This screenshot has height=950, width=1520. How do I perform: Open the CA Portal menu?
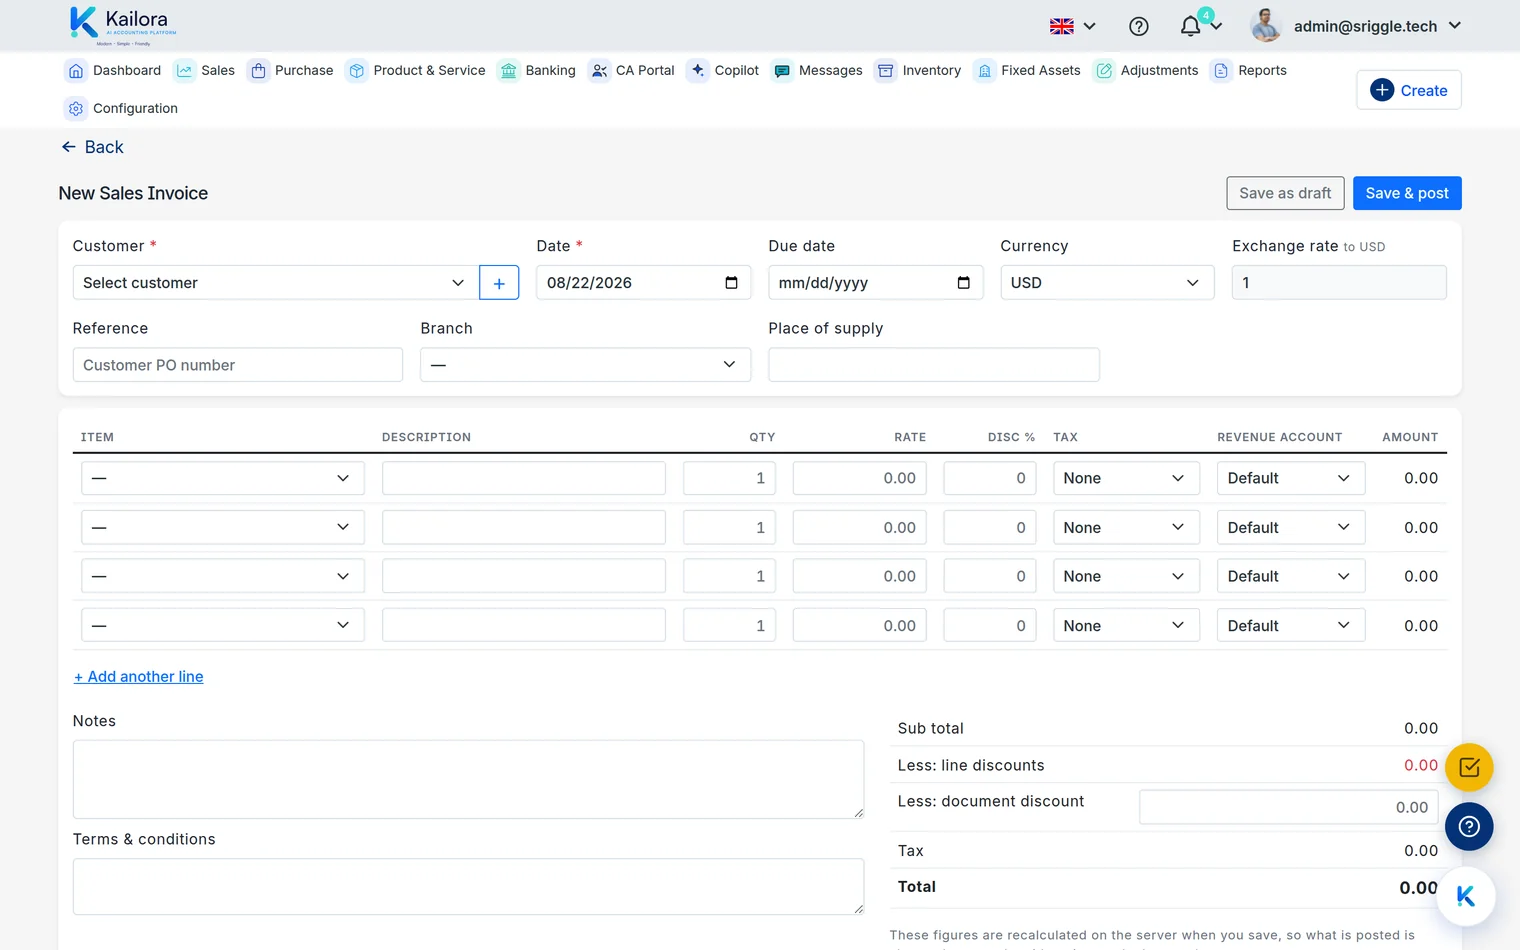click(632, 71)
